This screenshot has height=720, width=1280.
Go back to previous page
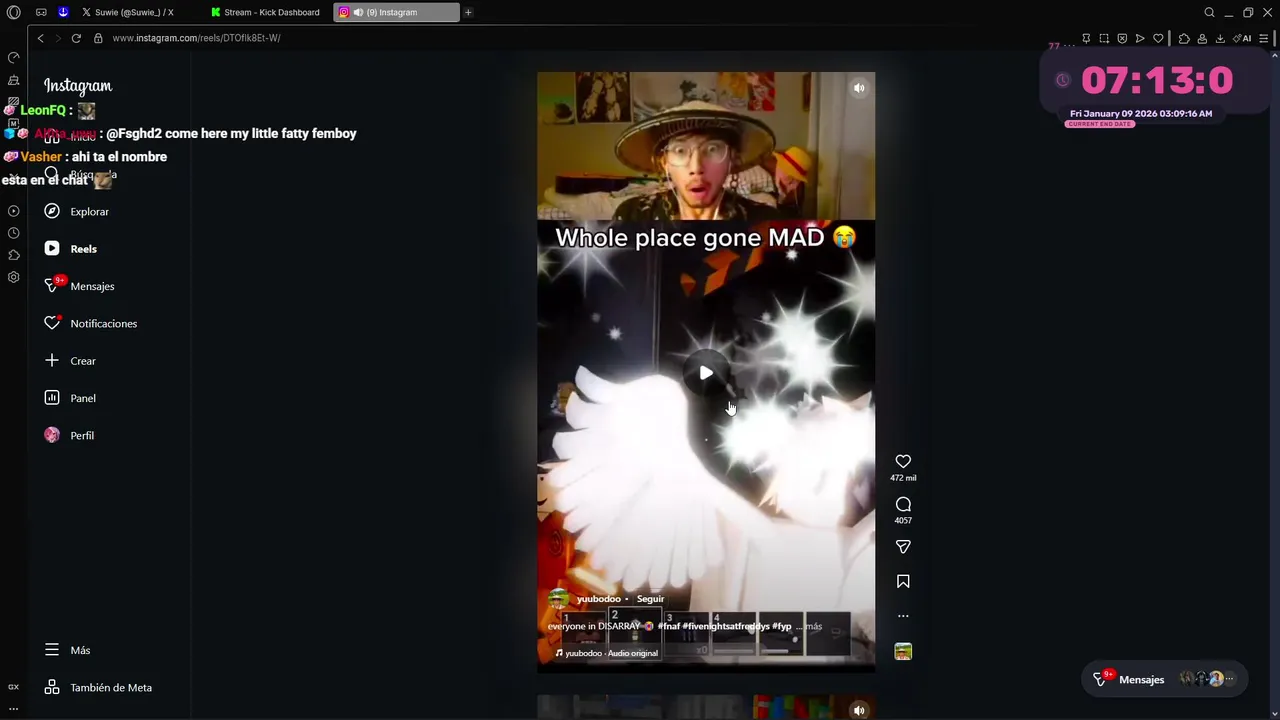pyautogui.click(x=40, y=38)
